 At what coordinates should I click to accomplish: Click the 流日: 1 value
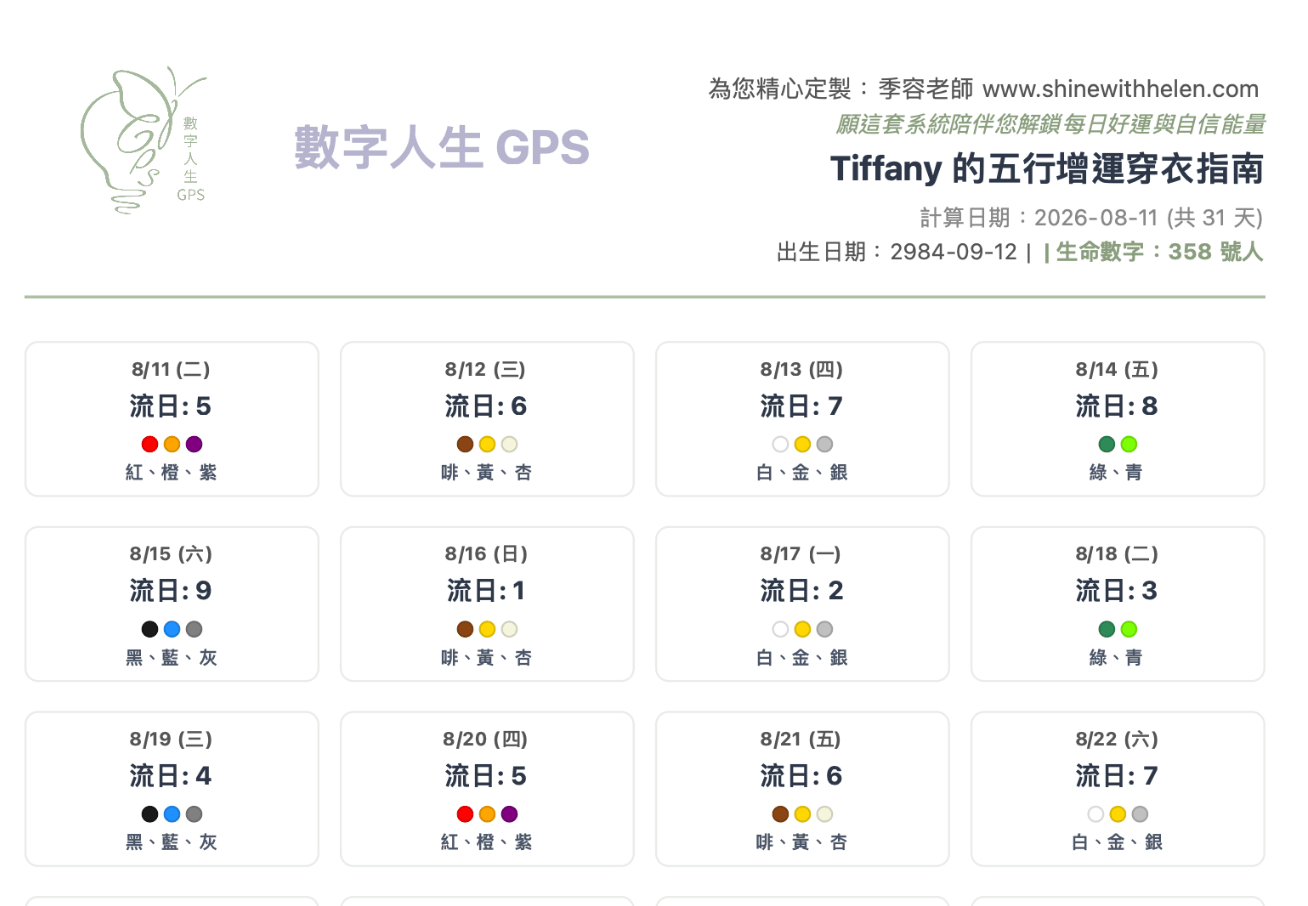486,591
